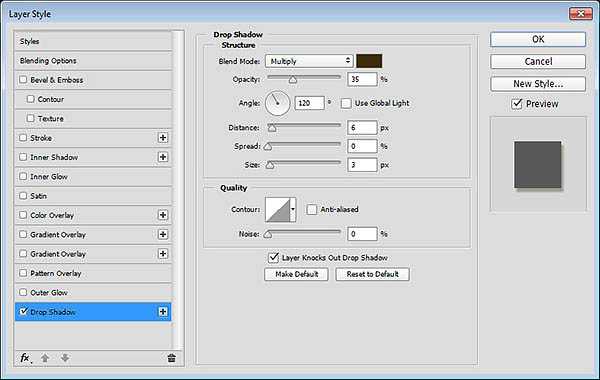Toggle the Anti-aliased checkbox
600x380 pixels.
point(311,209)
